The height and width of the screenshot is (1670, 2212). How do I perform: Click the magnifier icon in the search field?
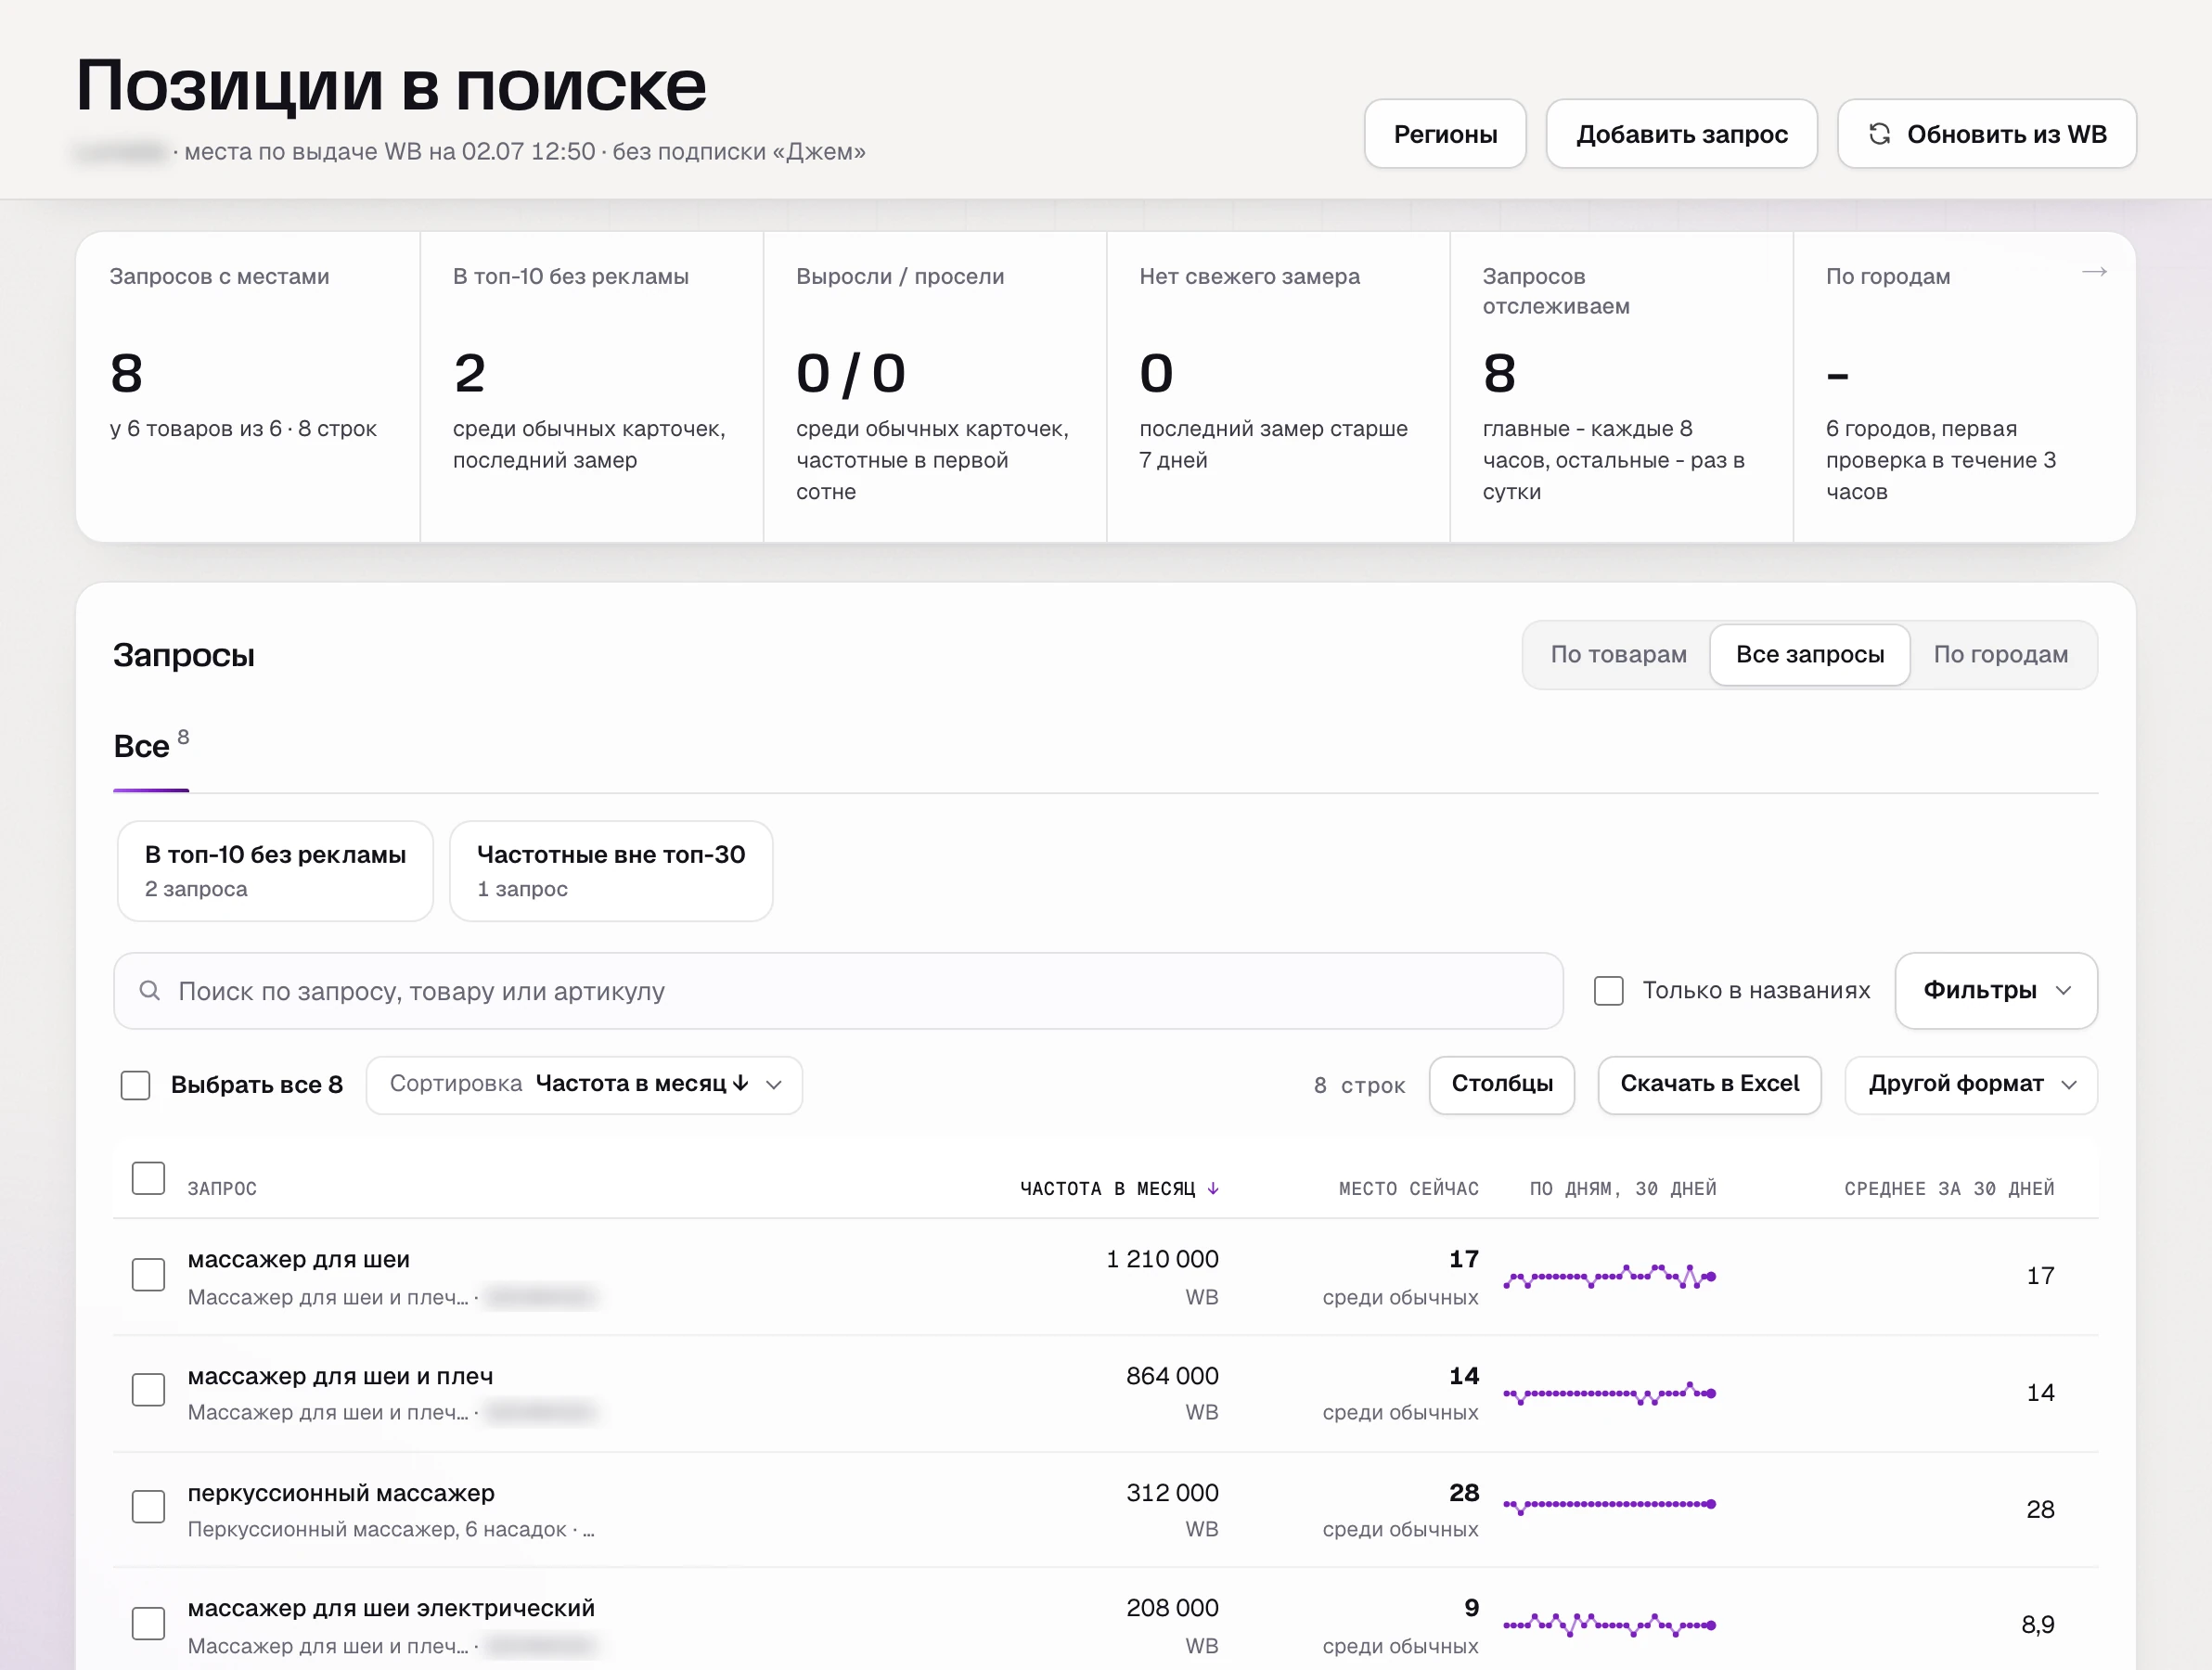(150, 991)
